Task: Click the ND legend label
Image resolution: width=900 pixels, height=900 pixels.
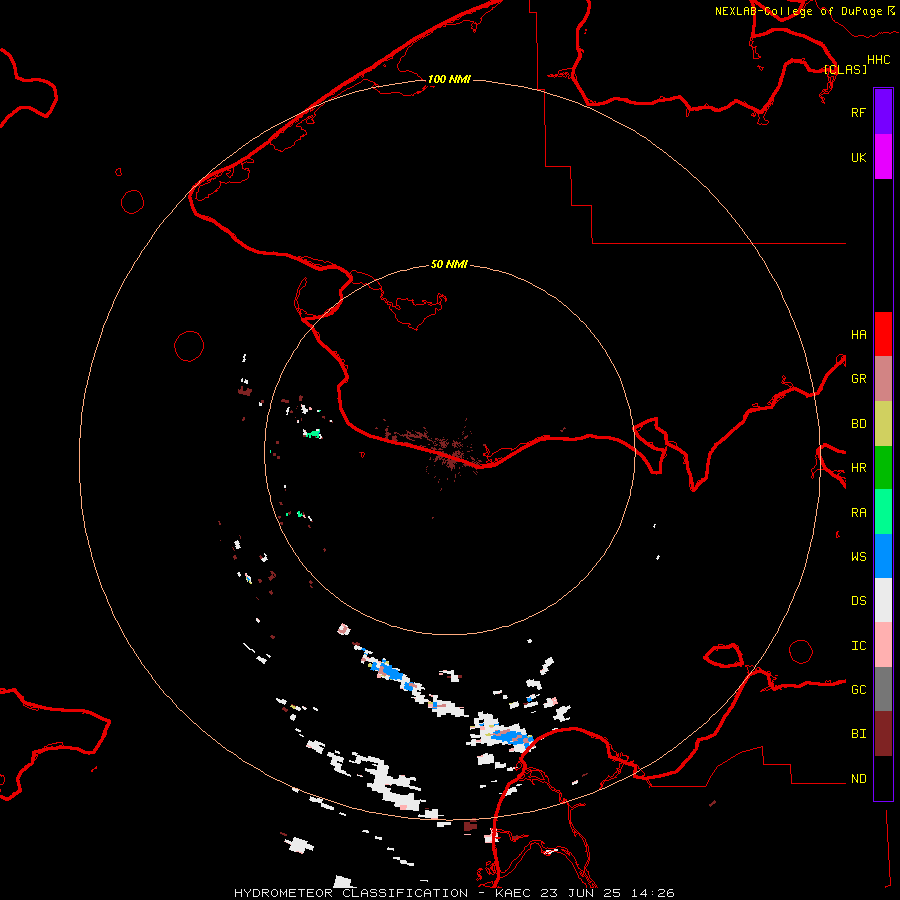Action: pos(858,779)
